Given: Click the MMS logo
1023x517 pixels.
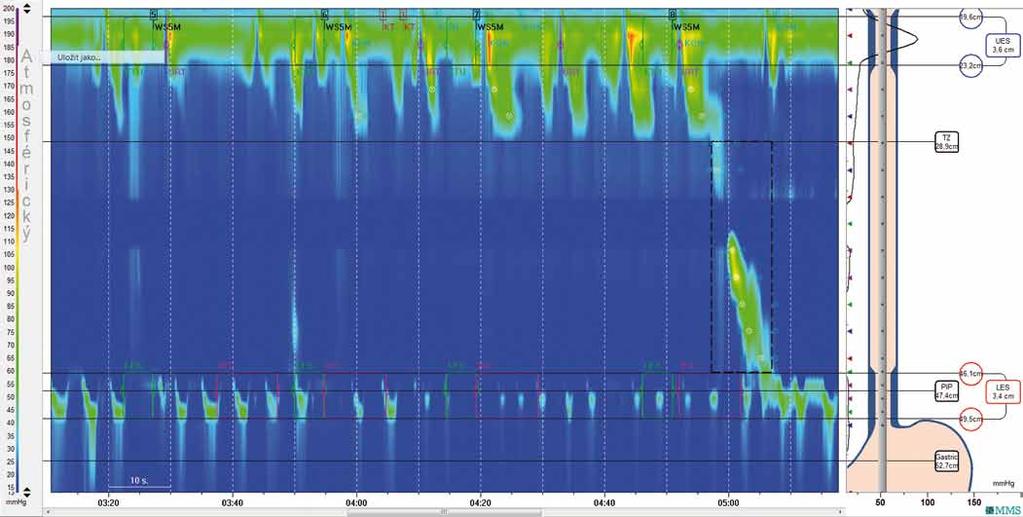Looking at the screenshot, I should coord(1001,509).
